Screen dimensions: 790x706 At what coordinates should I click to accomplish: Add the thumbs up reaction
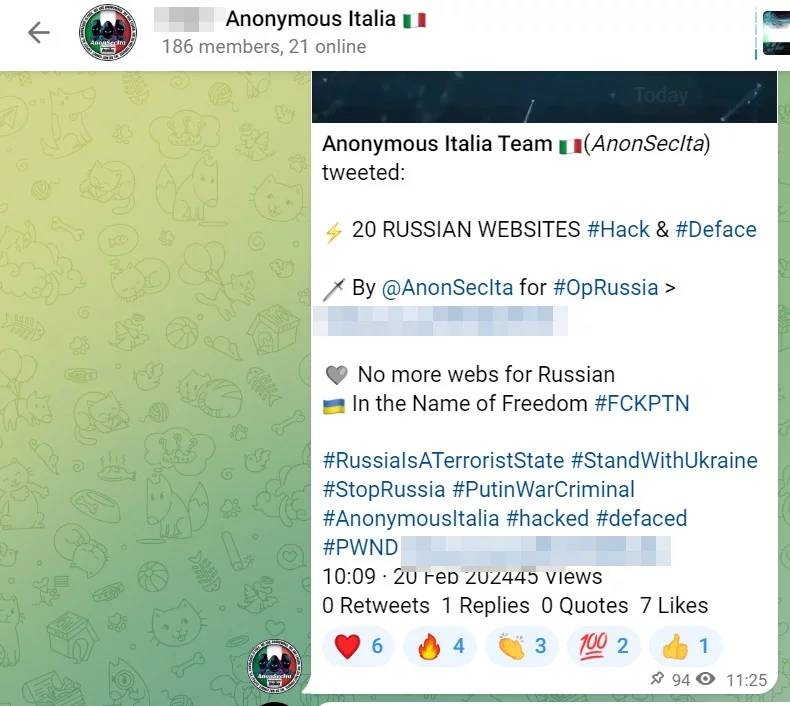(x=686, y=646)
